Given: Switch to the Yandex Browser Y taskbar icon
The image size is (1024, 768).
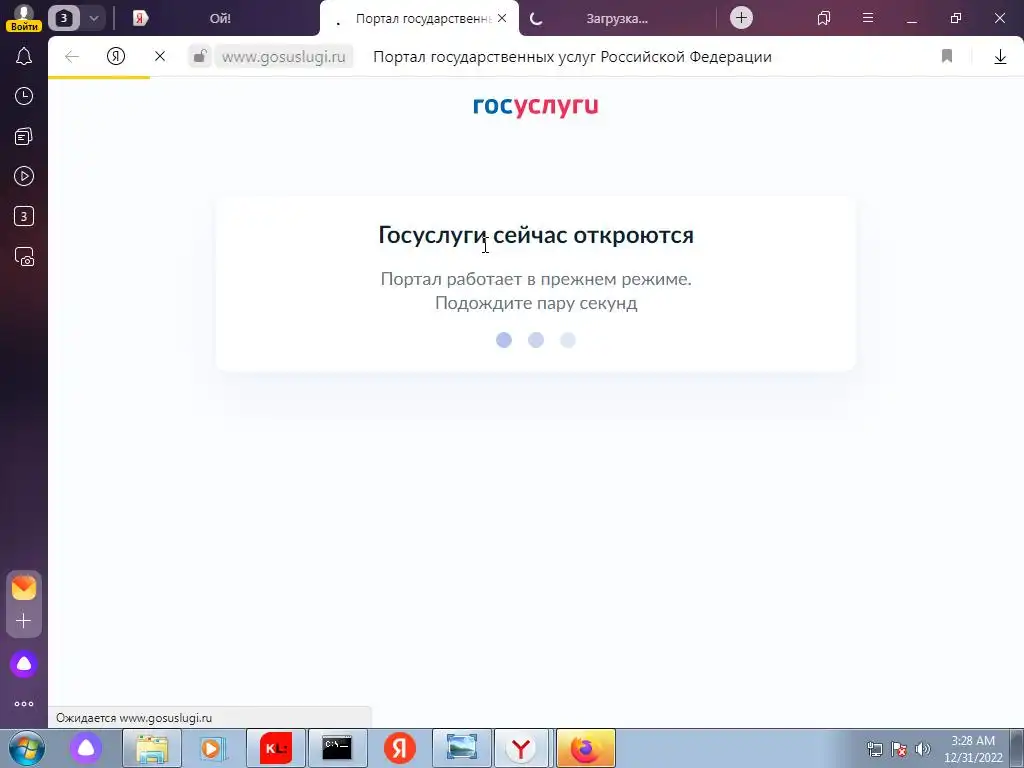Looking at the screenshot, I should [x=521, y=748].
